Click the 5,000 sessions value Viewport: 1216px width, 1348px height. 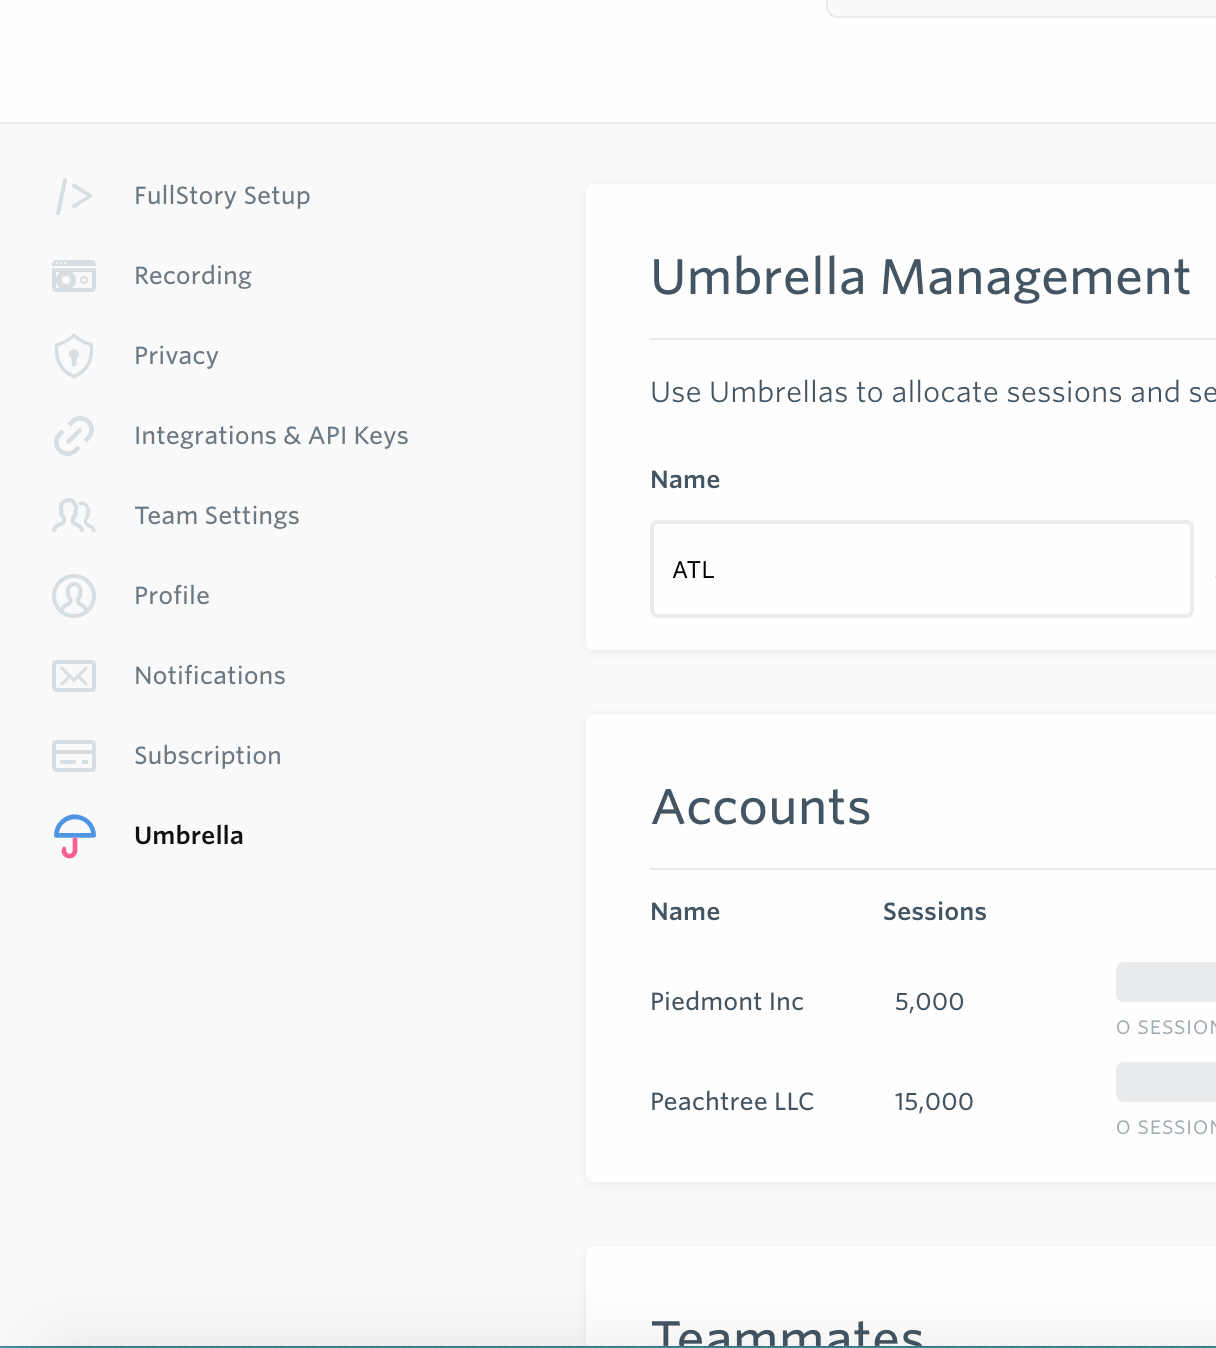pyautogui.click(x=929, y=1001)
